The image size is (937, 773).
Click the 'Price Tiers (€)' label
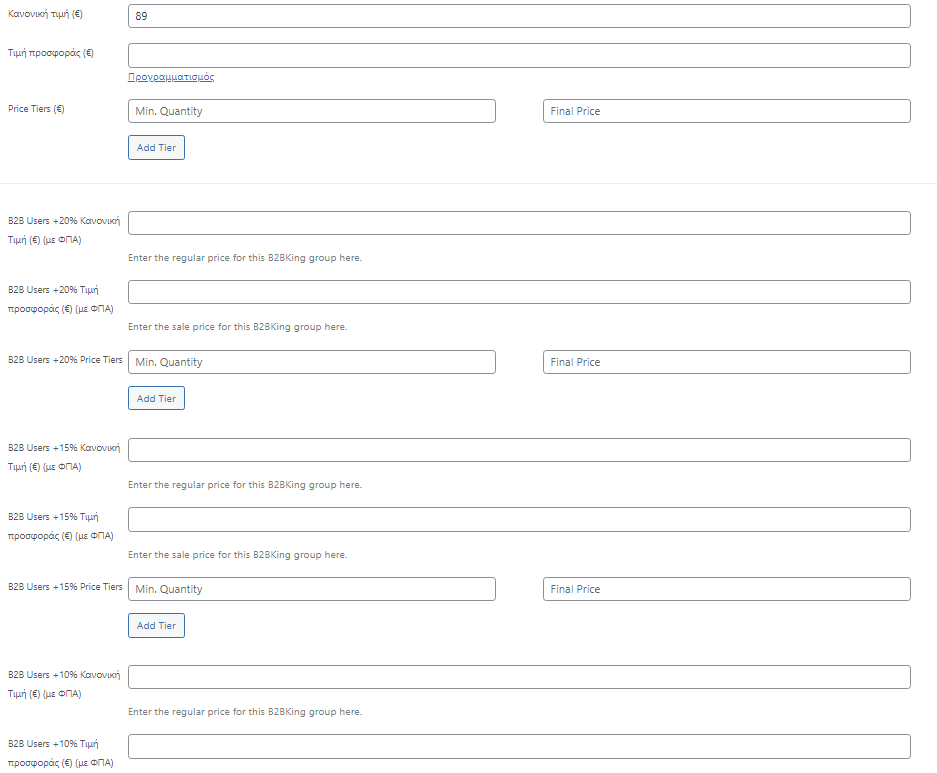[x=36, y=109]
